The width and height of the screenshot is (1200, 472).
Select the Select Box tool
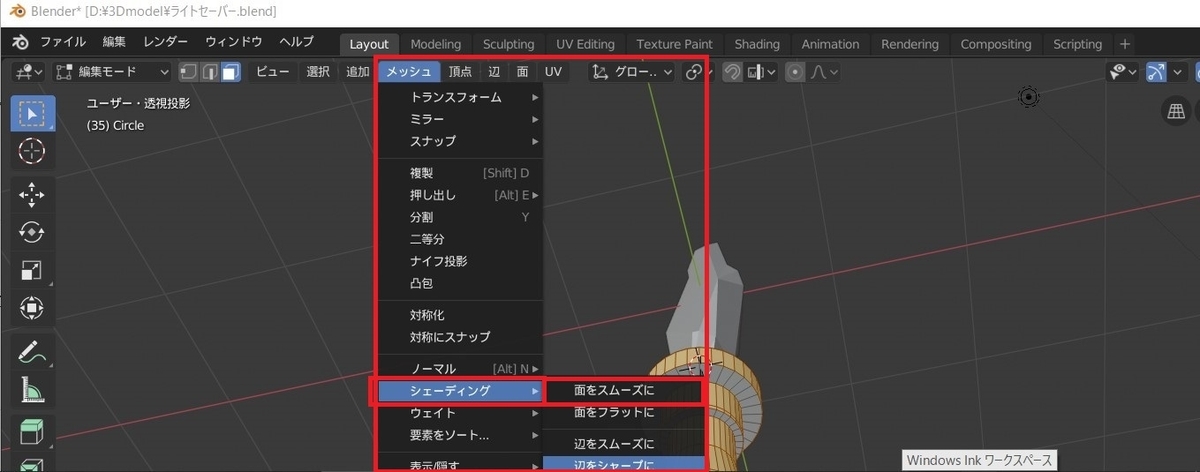32,113
